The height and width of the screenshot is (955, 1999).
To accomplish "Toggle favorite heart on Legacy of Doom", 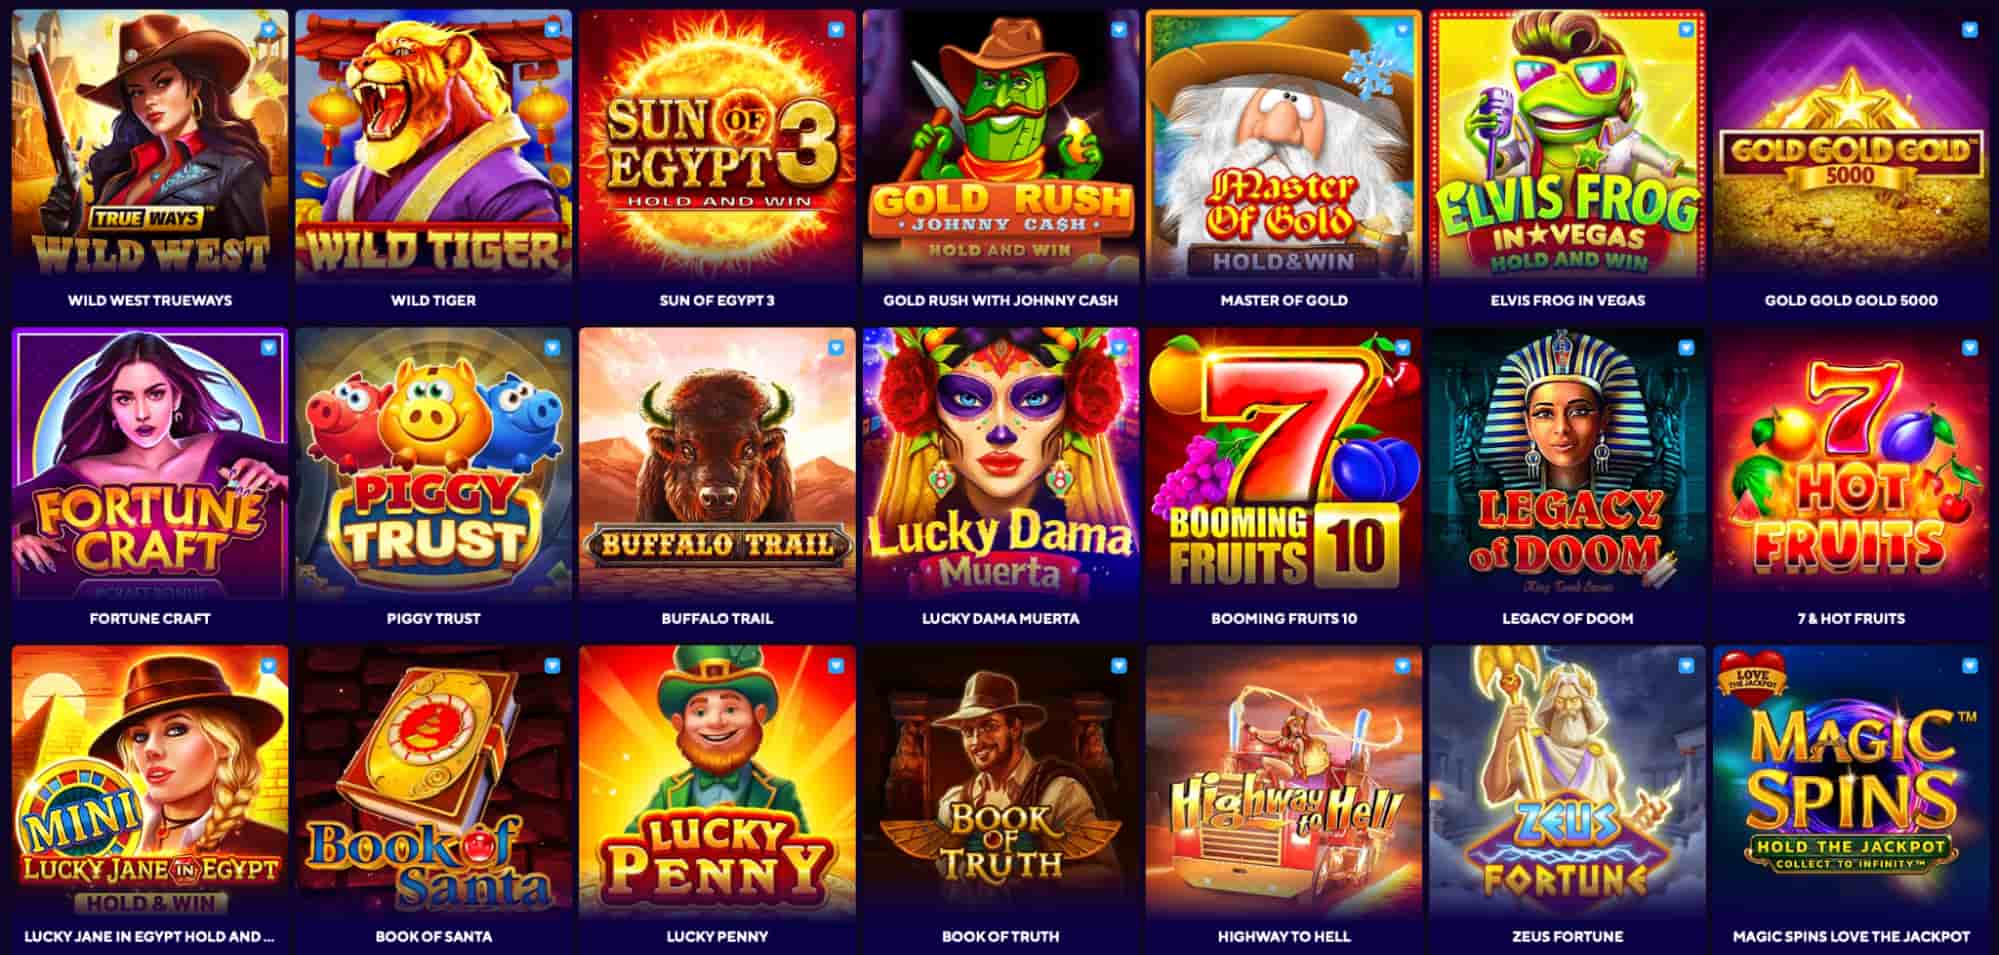I will [1686, 348].
